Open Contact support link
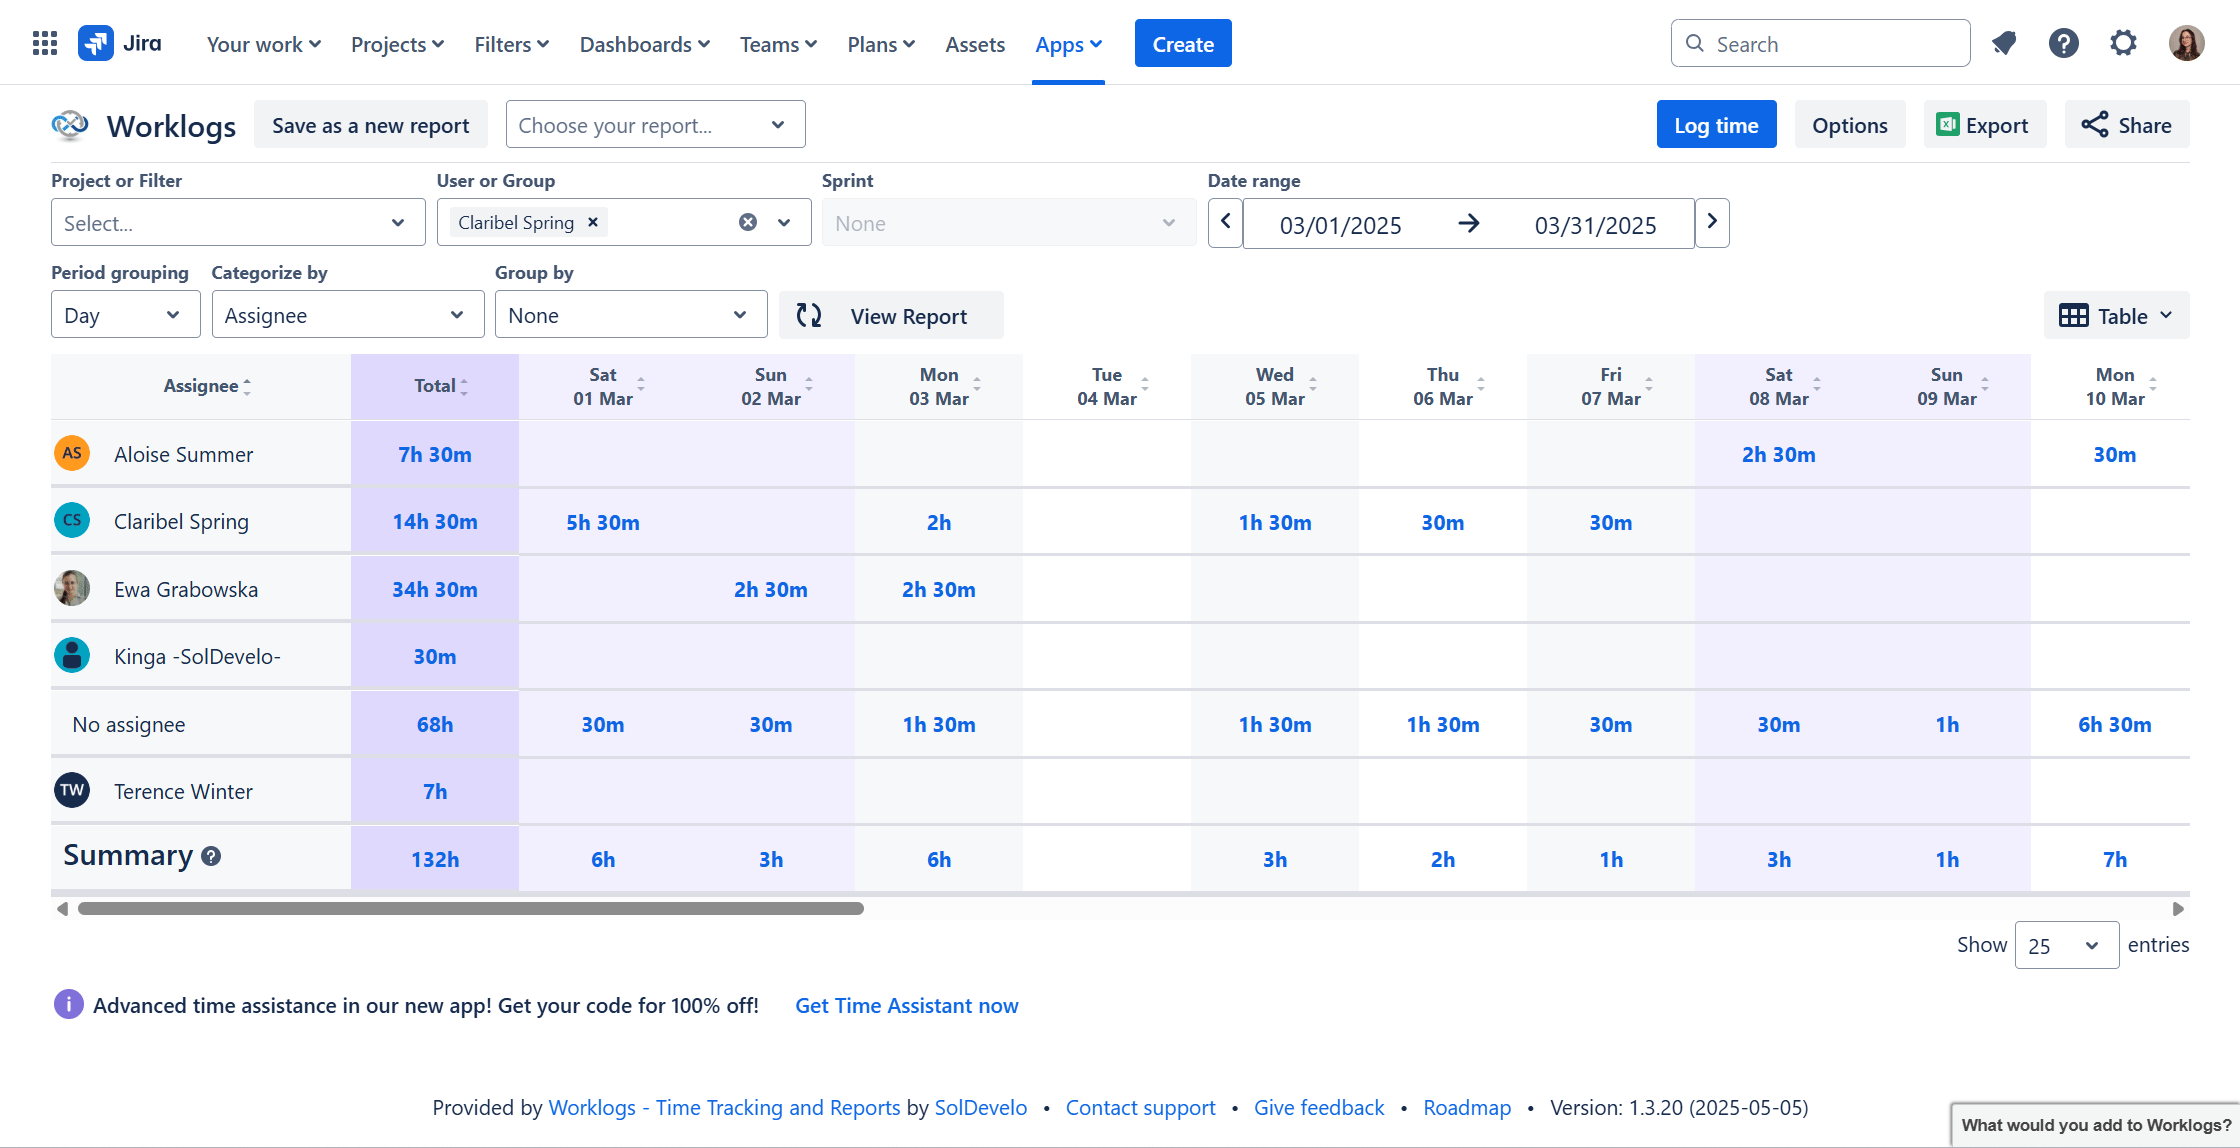This screenshot has width=2240, height=1148. [1140, 1107]
